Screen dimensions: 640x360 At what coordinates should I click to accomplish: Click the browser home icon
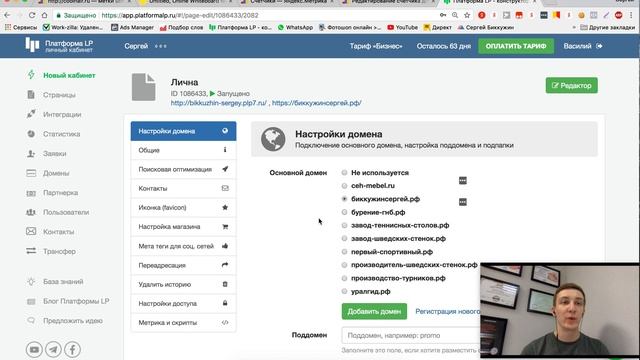click(x=44, y=15)
